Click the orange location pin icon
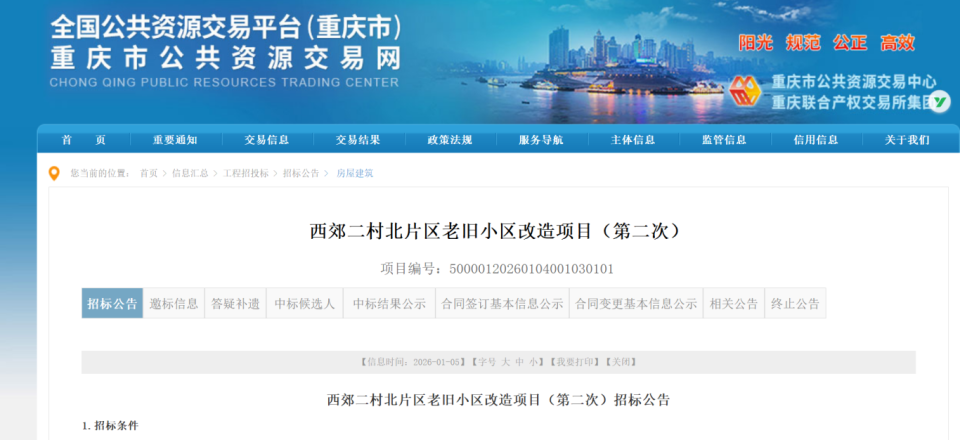 pyautogui.click(x=54, y=174)
